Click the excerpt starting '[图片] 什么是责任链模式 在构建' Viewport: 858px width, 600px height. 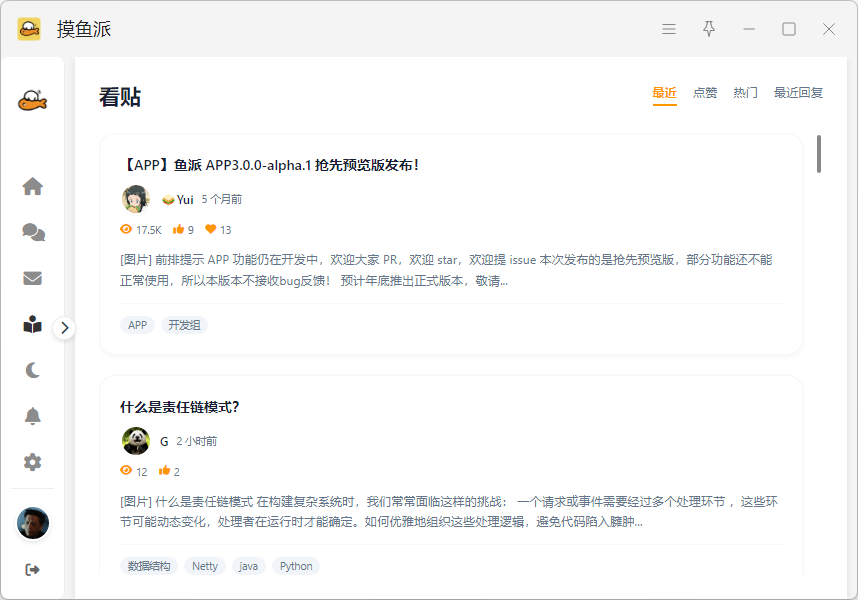coord(449,511)
